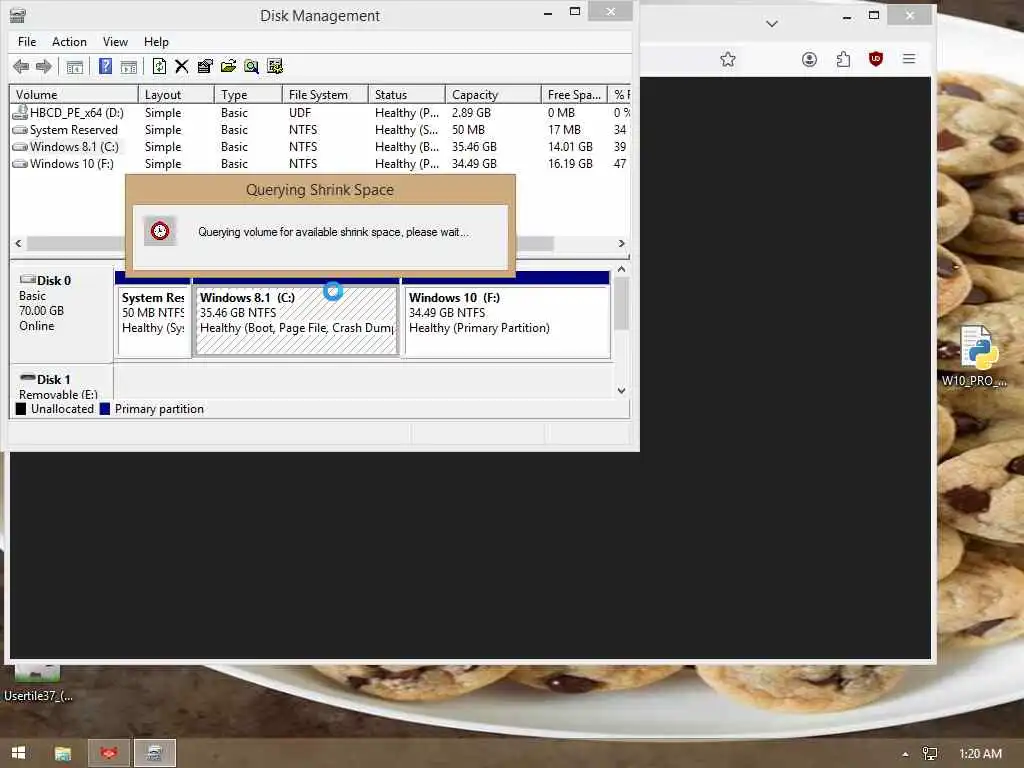Click the 1:20 AM taskbar clock
The image size is (1024, 768).
point(980,754)
